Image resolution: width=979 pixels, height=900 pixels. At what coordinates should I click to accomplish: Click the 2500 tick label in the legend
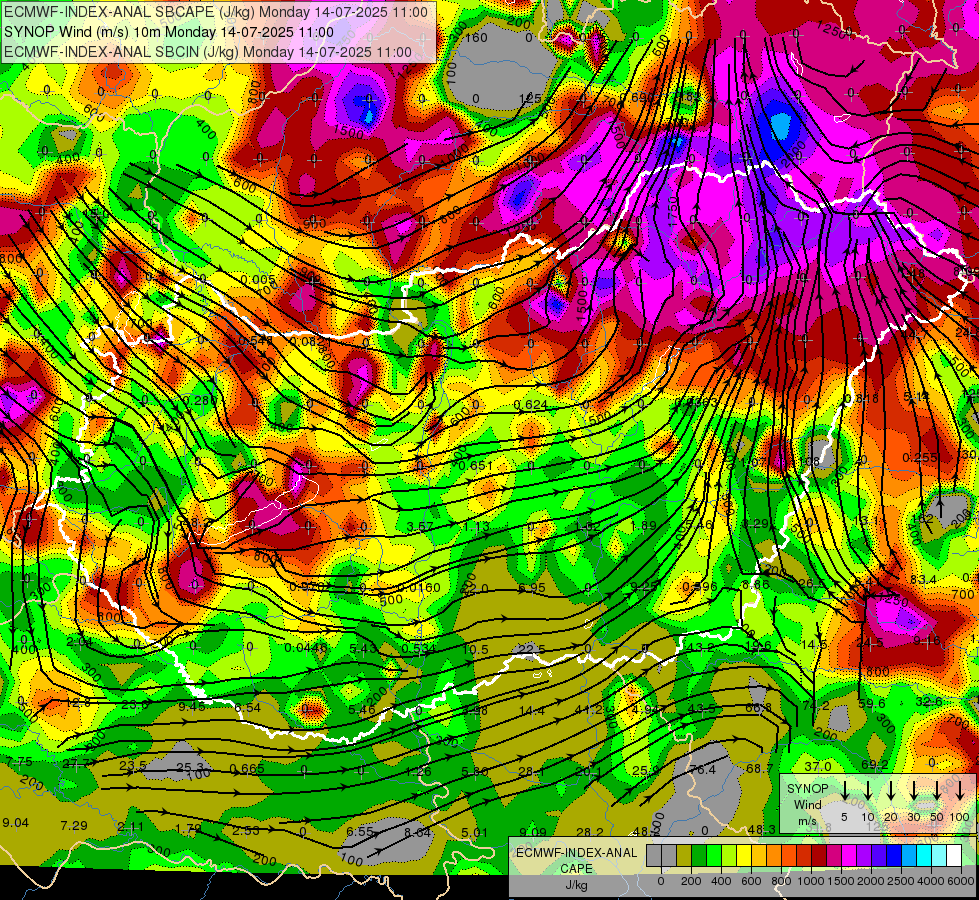[x=901, y=881]
